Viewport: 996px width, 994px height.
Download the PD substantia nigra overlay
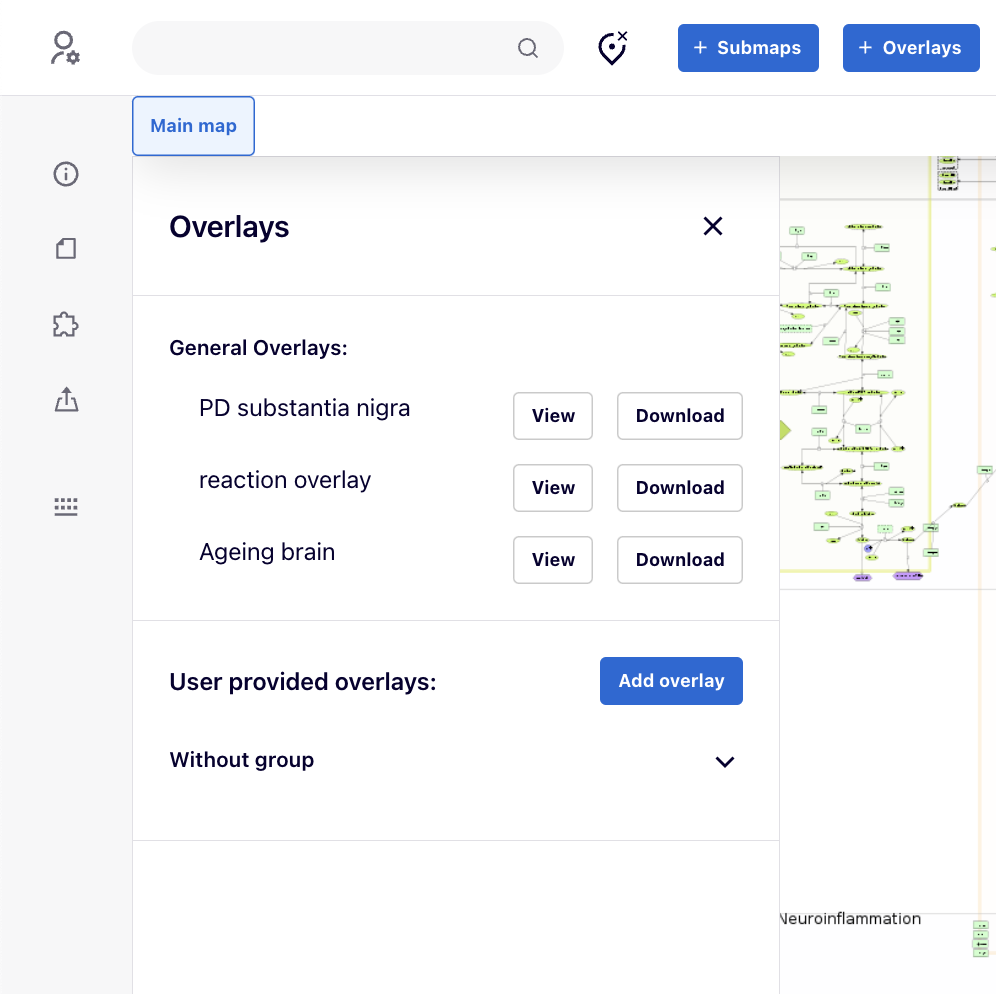[x=680, y=416]
